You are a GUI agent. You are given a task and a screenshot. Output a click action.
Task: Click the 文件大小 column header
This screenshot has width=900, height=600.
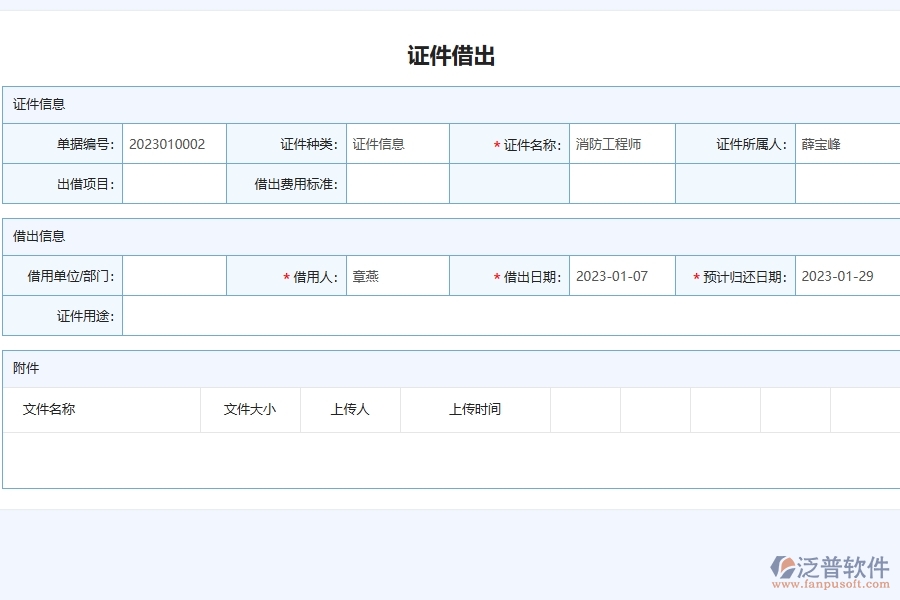(250, 409)
